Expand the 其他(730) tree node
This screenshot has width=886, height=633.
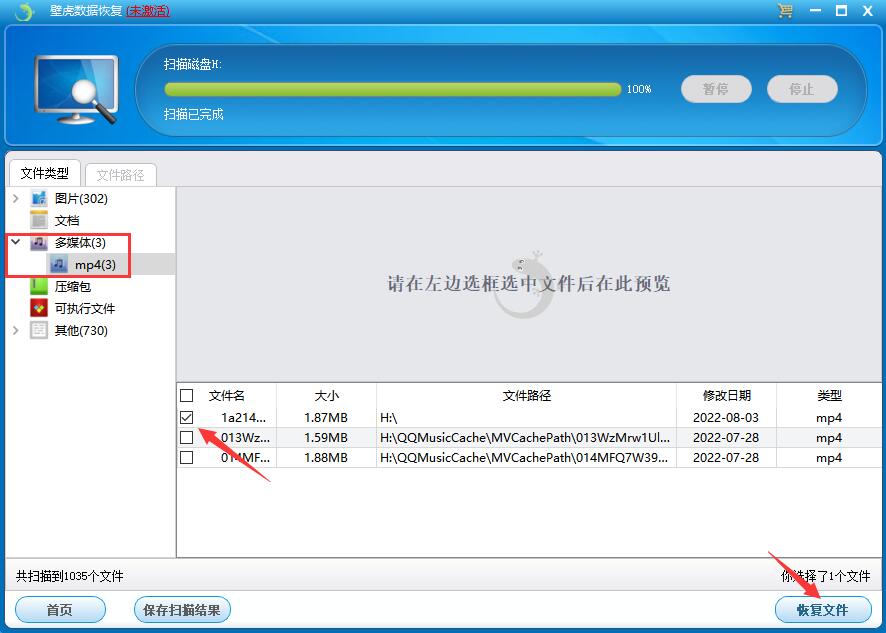(x=16, y=330)
